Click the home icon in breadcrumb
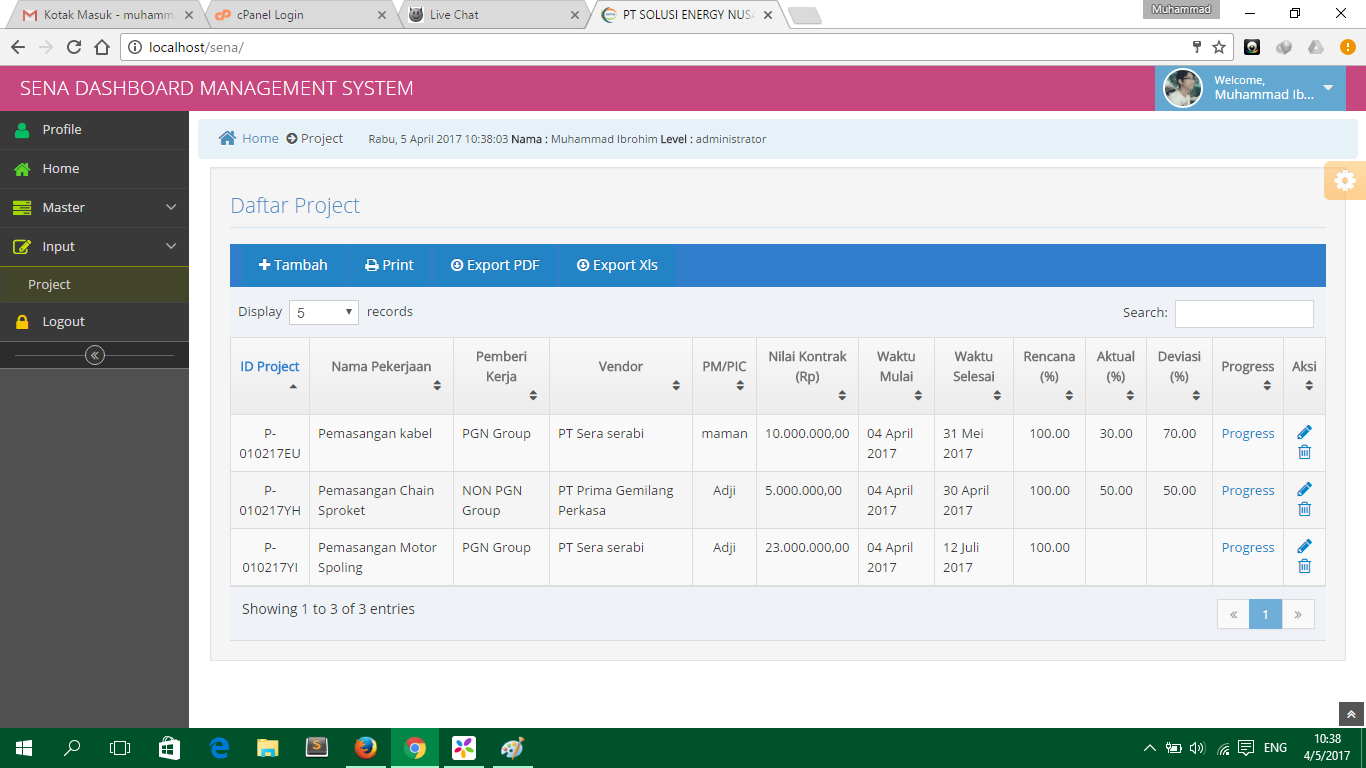 pyautogui.click(x=228, y=138)
